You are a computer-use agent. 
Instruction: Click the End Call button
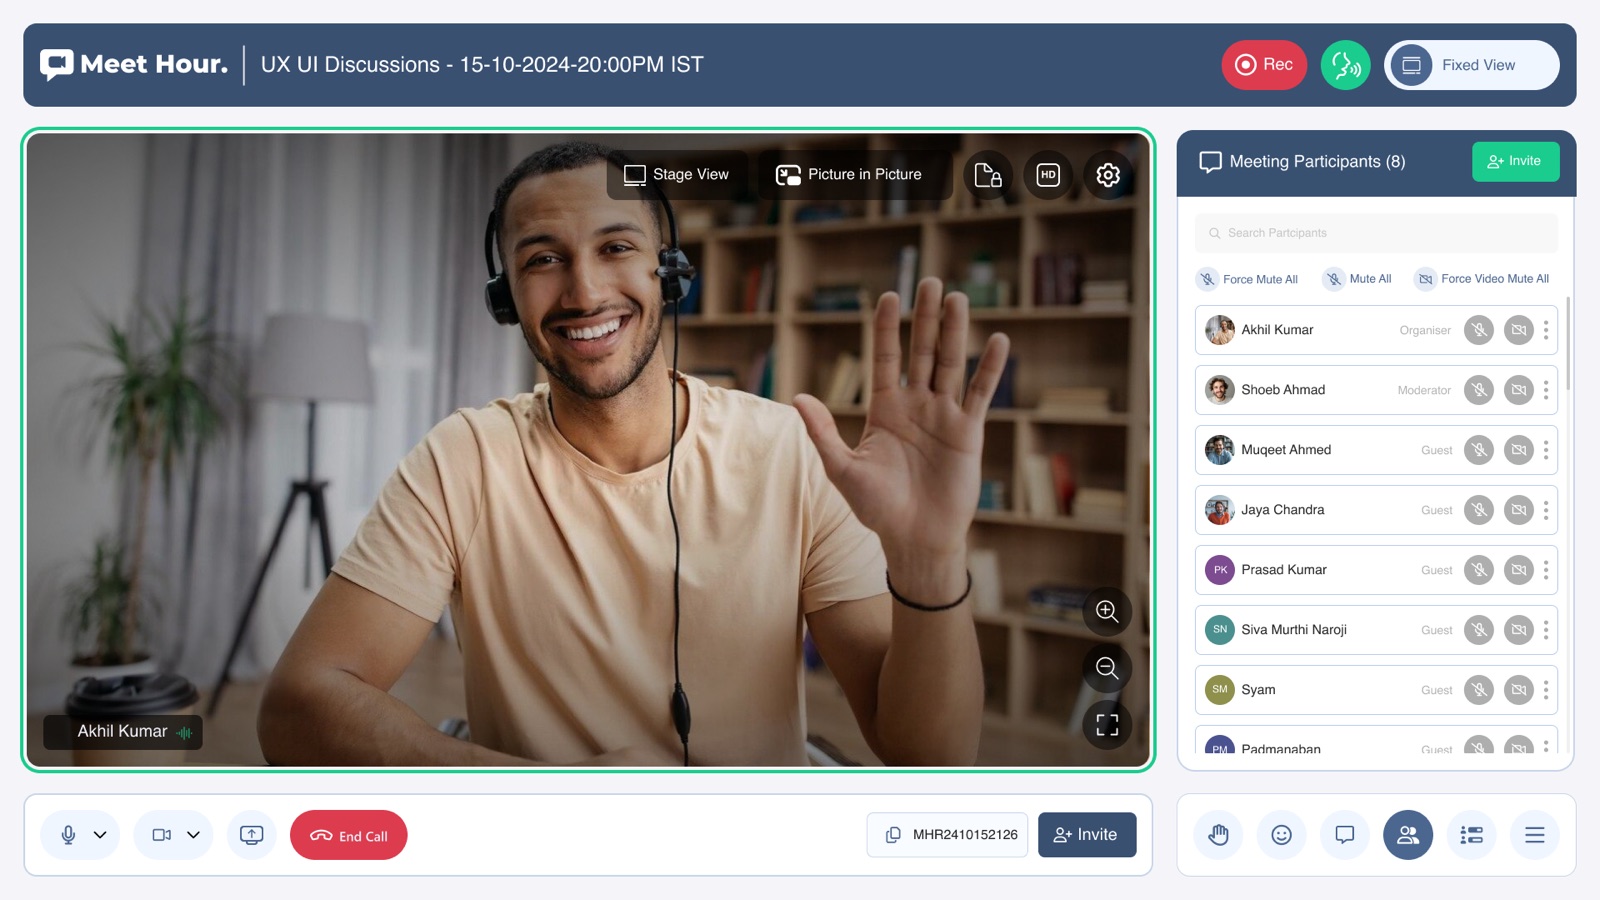(x=349, y=835)
